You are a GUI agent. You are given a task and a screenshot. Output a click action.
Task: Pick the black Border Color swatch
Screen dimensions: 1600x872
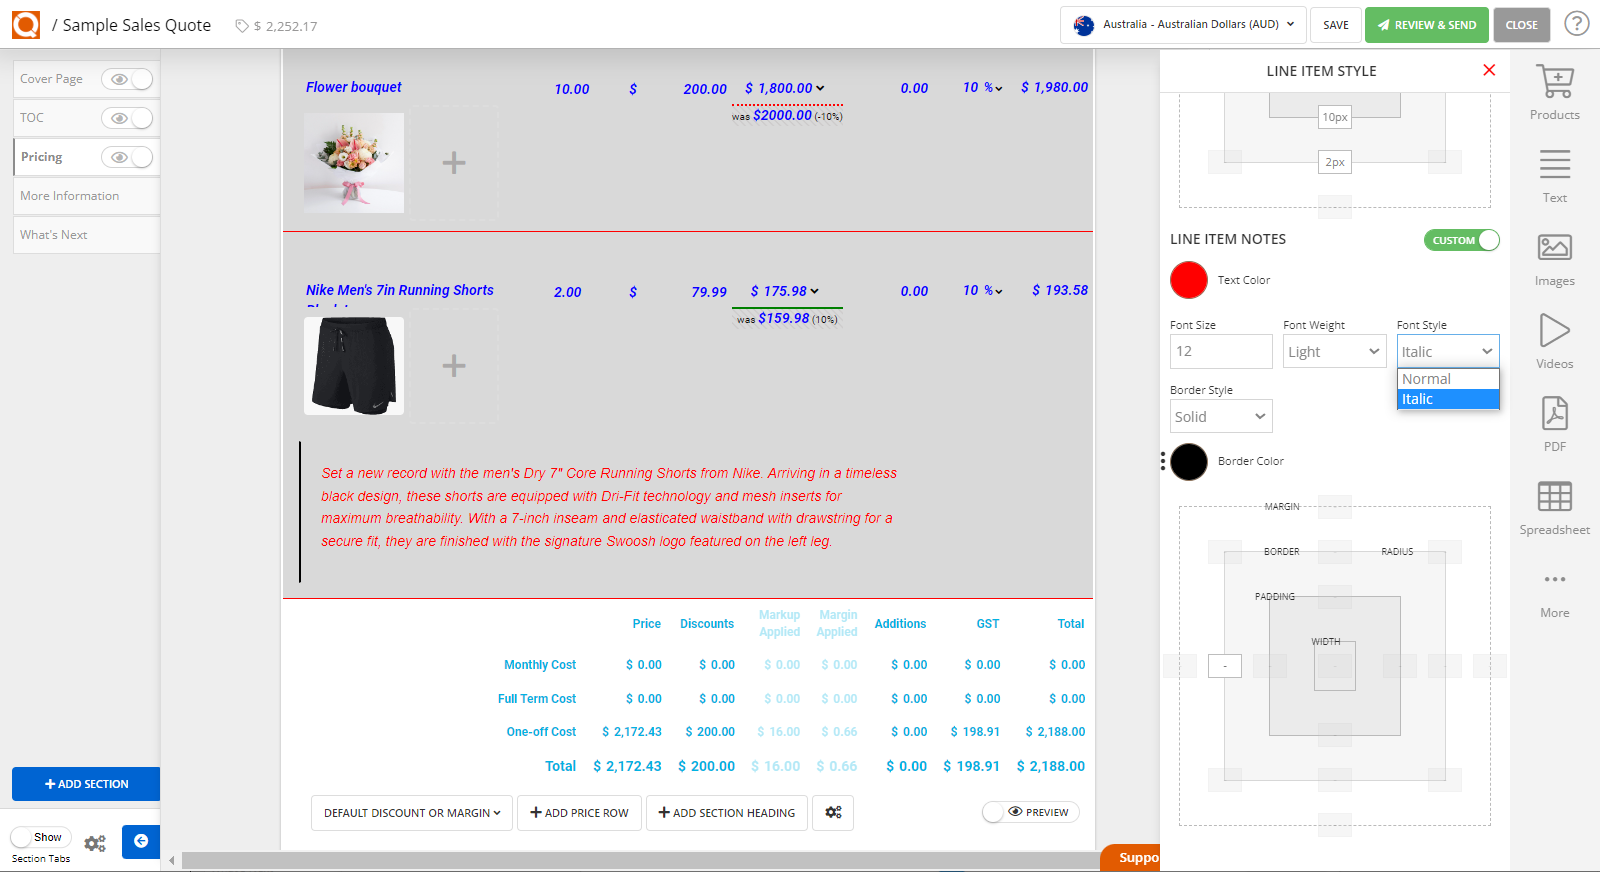[1189, 461]
